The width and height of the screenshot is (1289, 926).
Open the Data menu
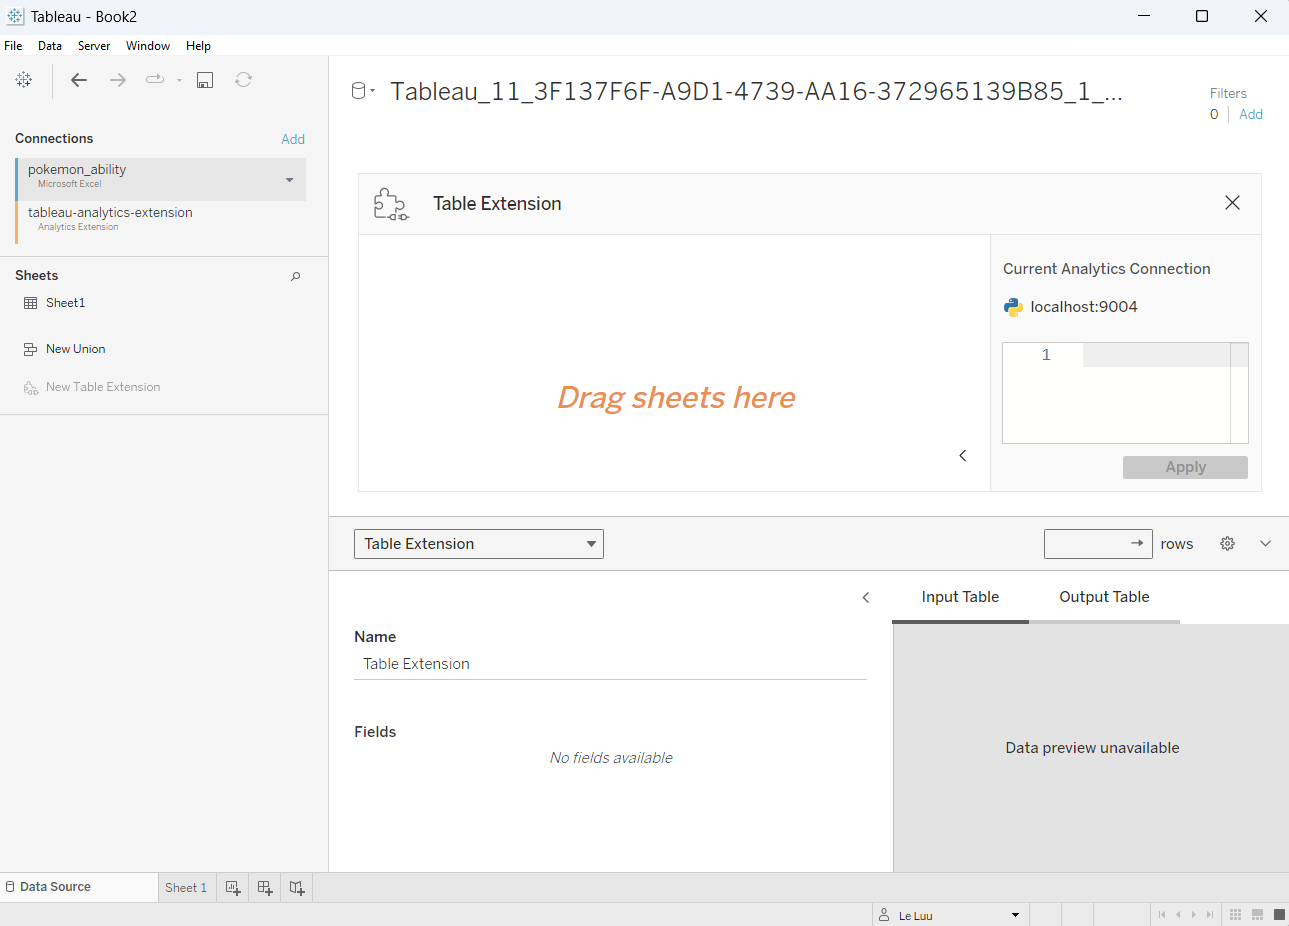coord(50,46)
